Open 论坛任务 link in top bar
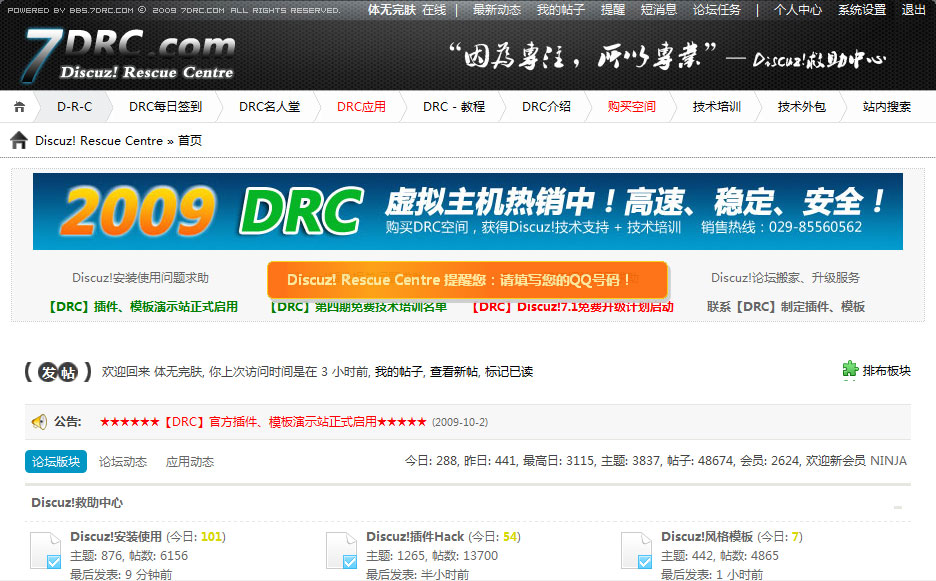Image resolution: width=936 pixels, height=581 pixels. pos(716,10)
